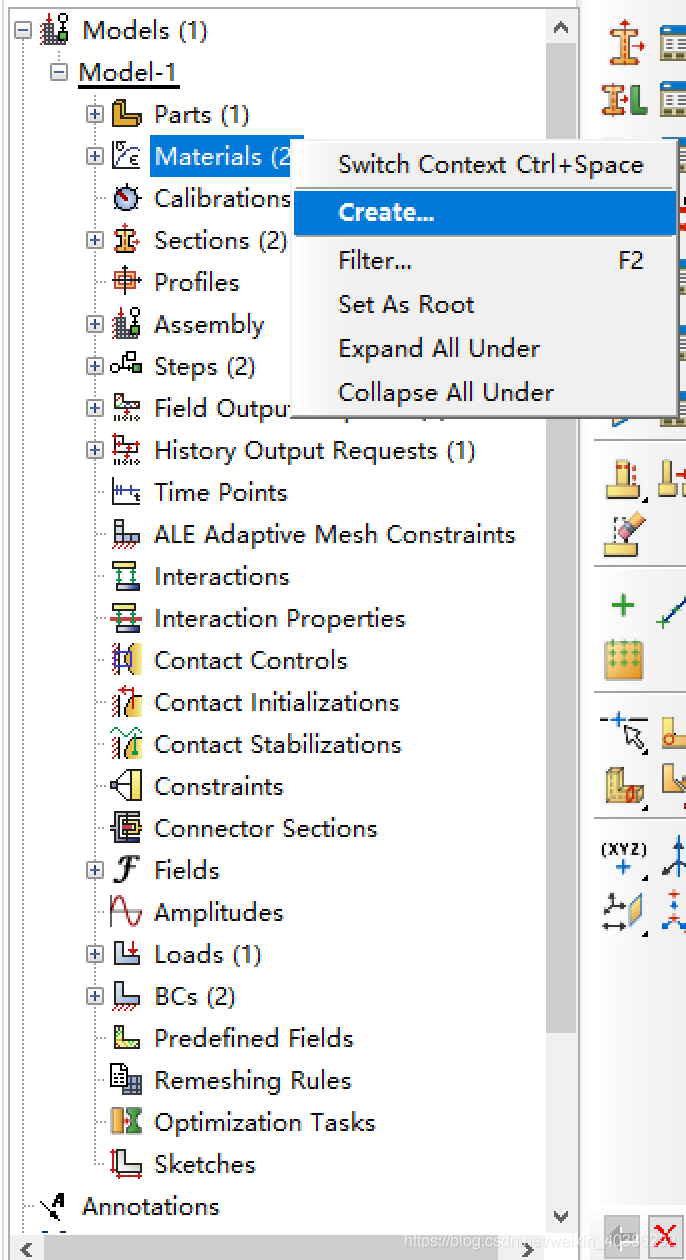Expand the Parts (1) node
This screenshot has width=686, height=1260.
95,114
